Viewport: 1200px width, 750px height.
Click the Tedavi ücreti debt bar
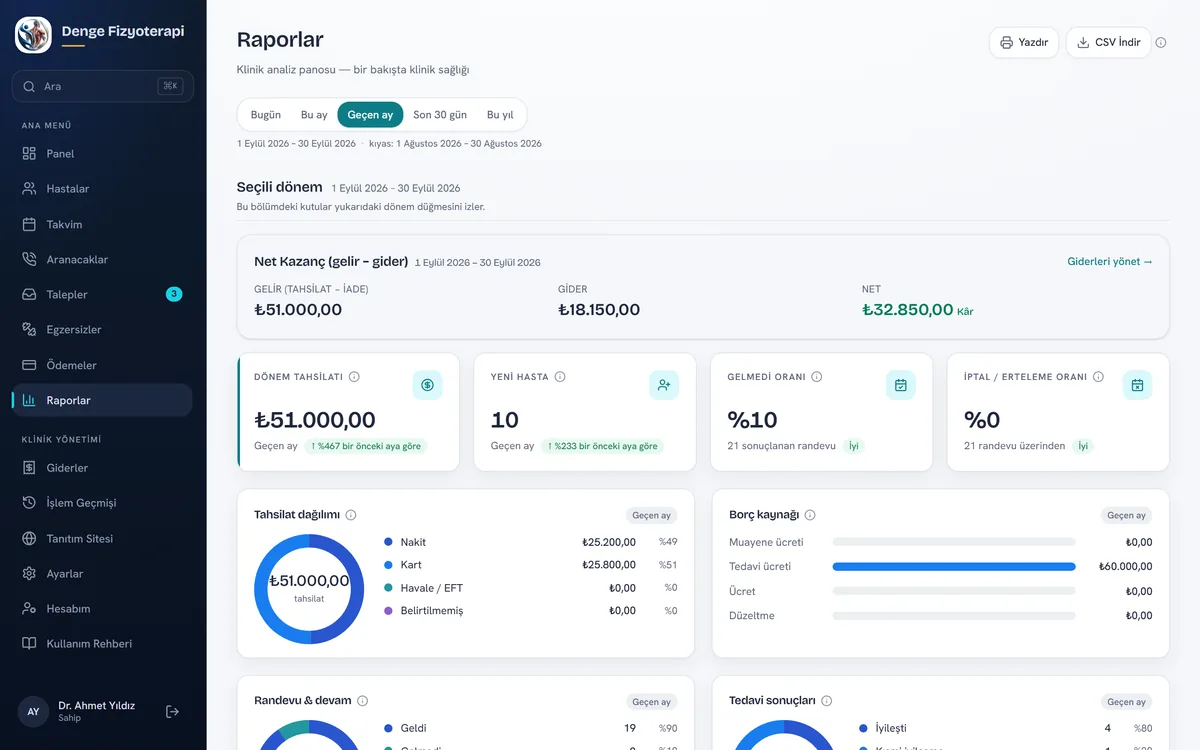[x=954, y=566]
